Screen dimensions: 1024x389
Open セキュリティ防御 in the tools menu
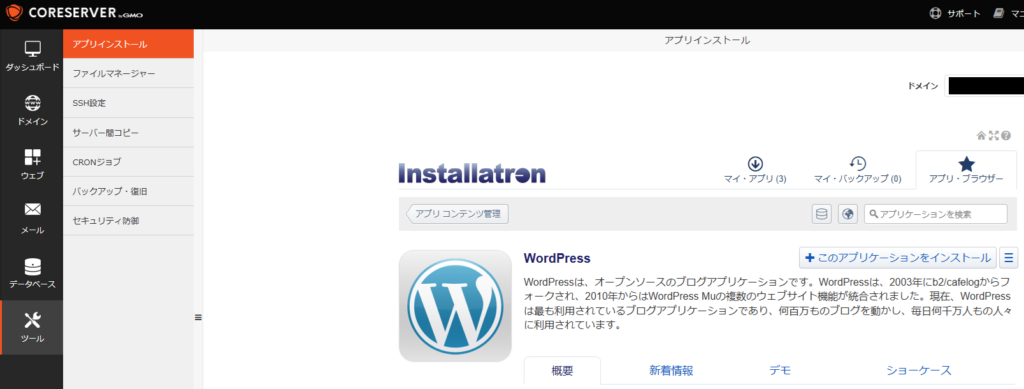pos(128,221)
